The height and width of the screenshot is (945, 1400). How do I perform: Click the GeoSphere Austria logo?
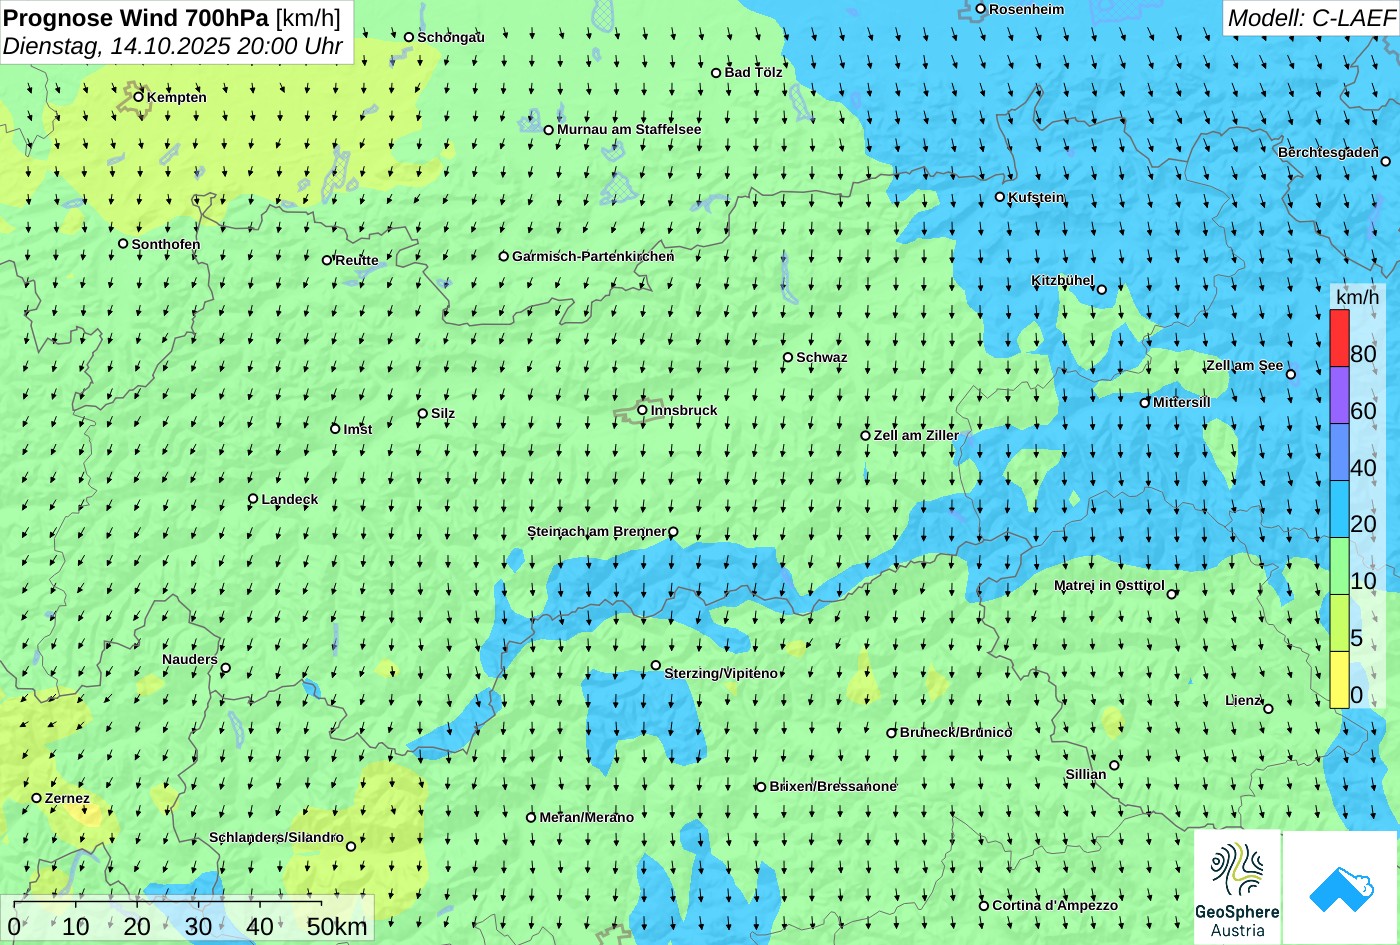click(x=1237, y=887)
